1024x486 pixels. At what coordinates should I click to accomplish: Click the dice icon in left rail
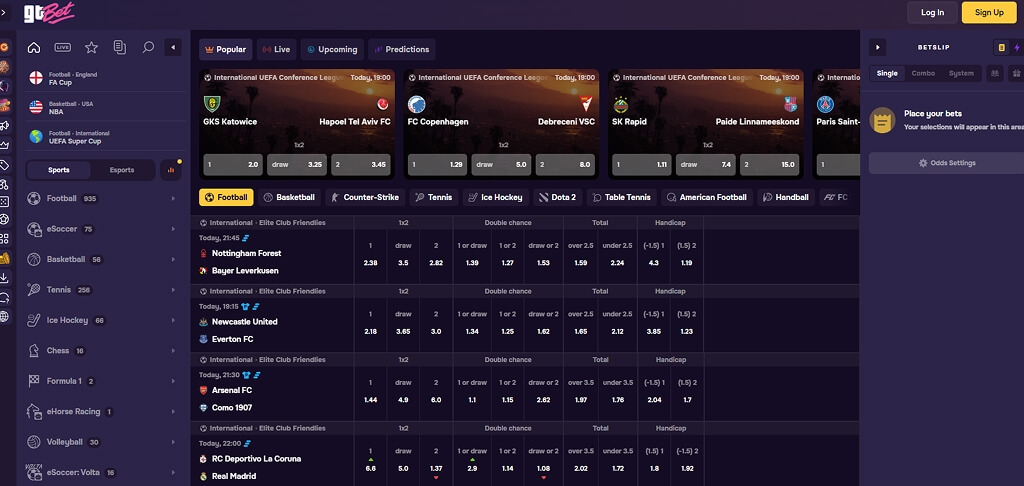(5, 202)
